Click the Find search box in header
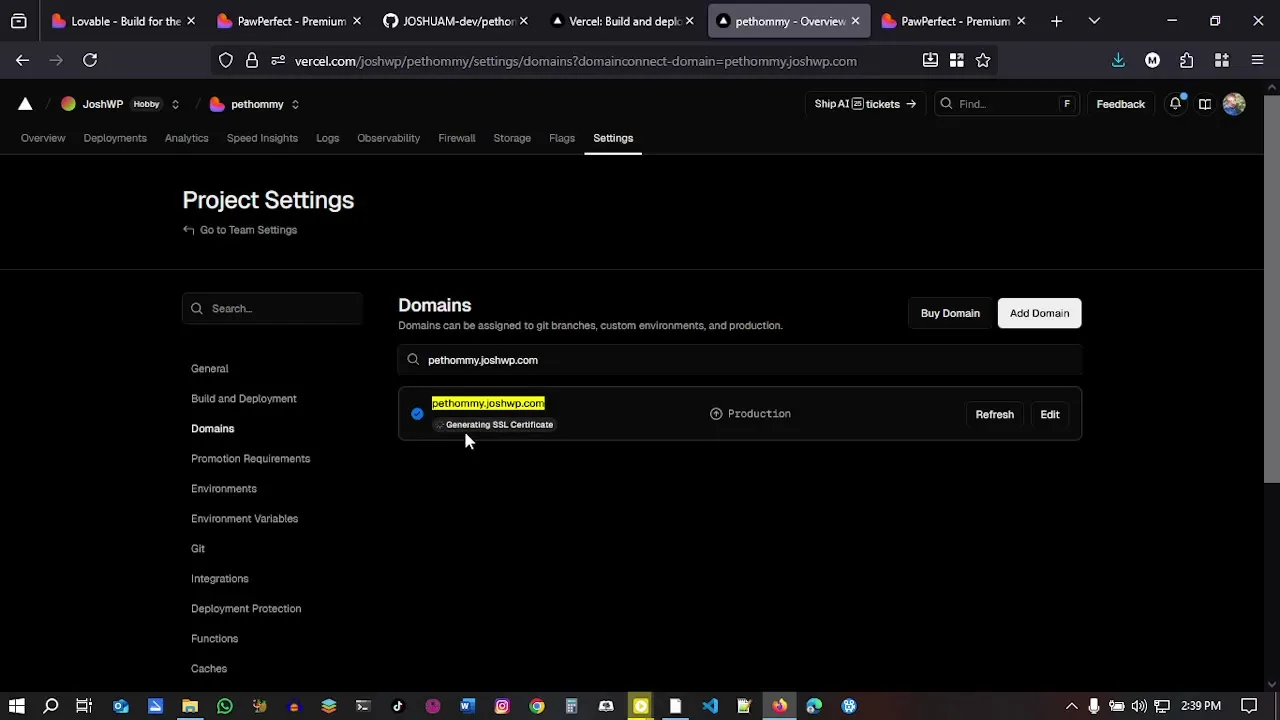 click(1006, 104)
